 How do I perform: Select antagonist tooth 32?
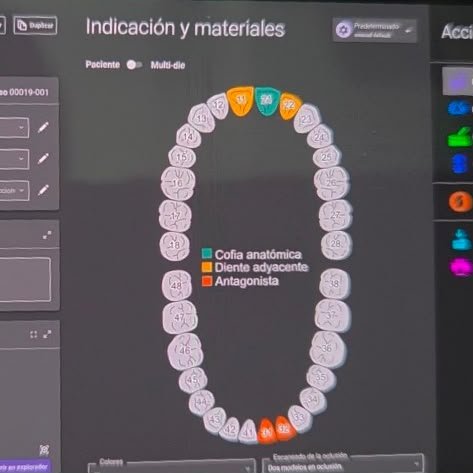coord(284,428)
